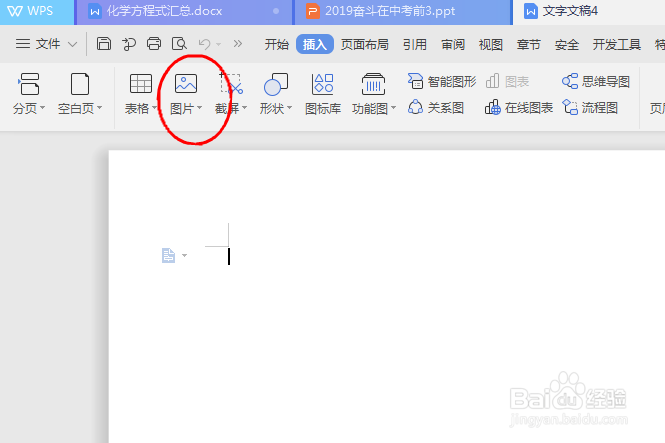This screenshot has height=443, width=665.
Task: Click the export-to-PDF icon in quick toolbar
Action: [129, 44]
